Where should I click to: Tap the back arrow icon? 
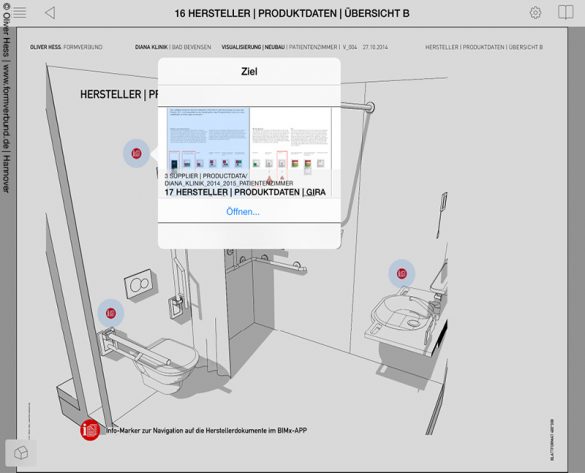click(50, 13)
